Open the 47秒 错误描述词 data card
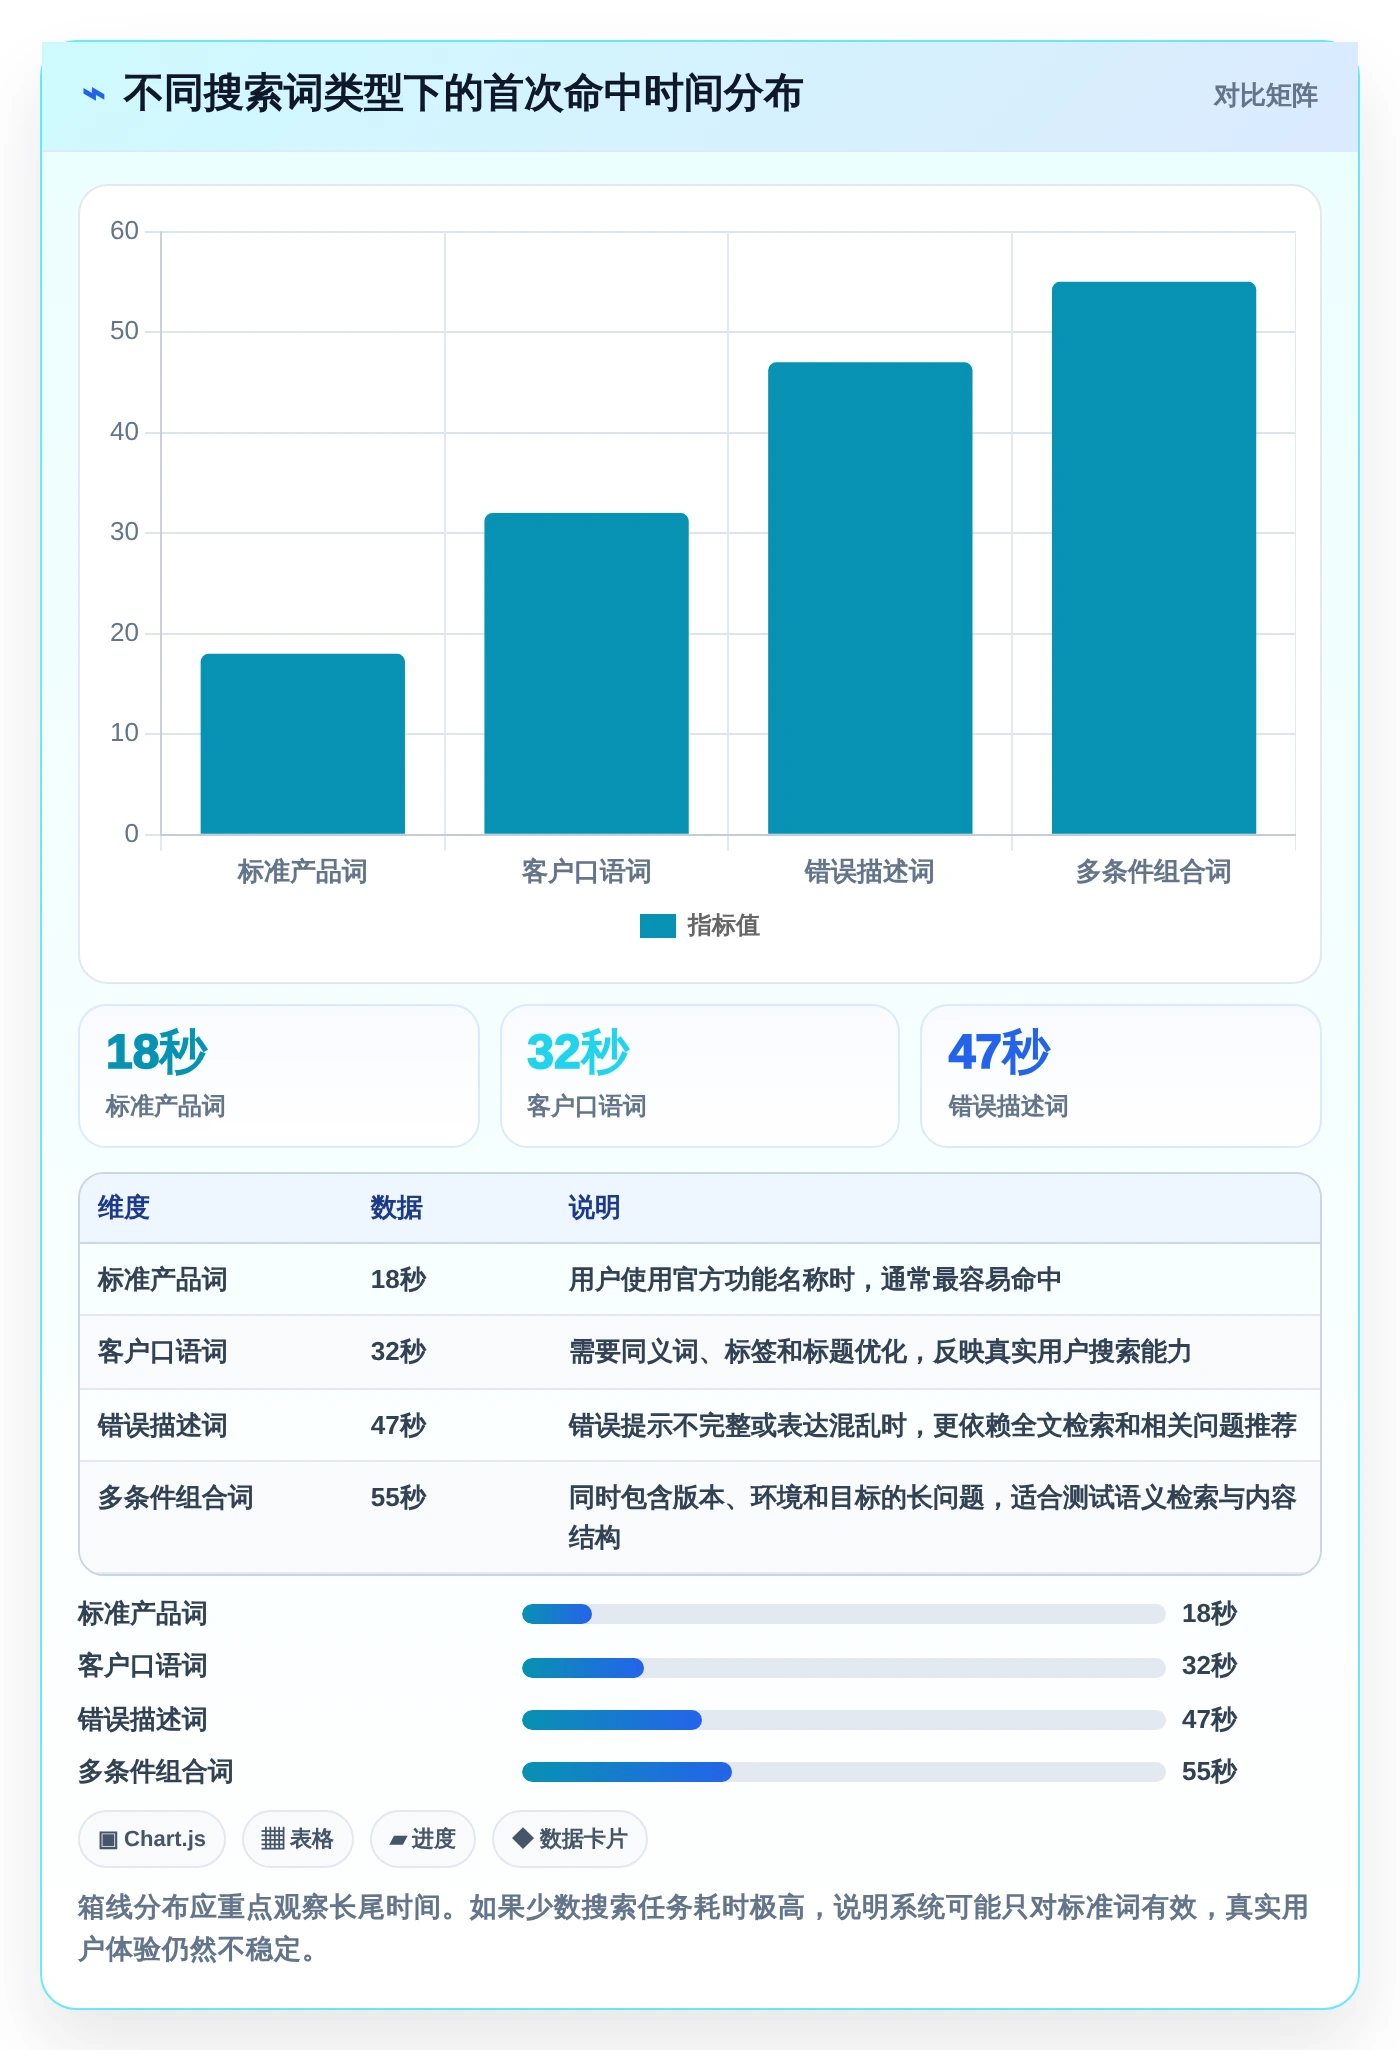Screen dimensions: 1400x2050 (x=1121, y=1076)
